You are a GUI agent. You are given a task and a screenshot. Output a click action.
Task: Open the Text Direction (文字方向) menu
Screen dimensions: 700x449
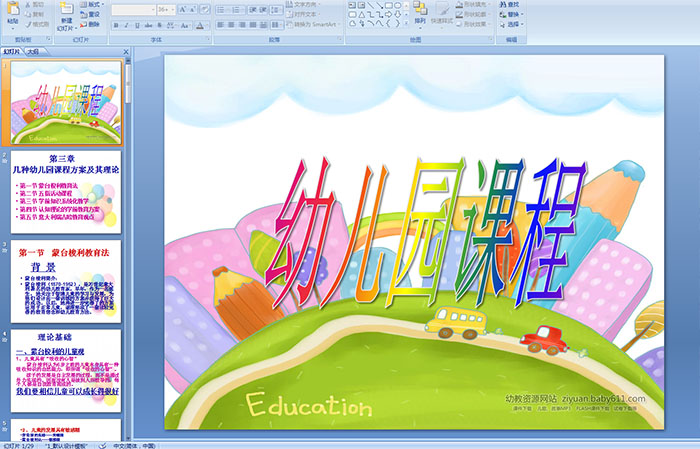click(x=304, y=4)
